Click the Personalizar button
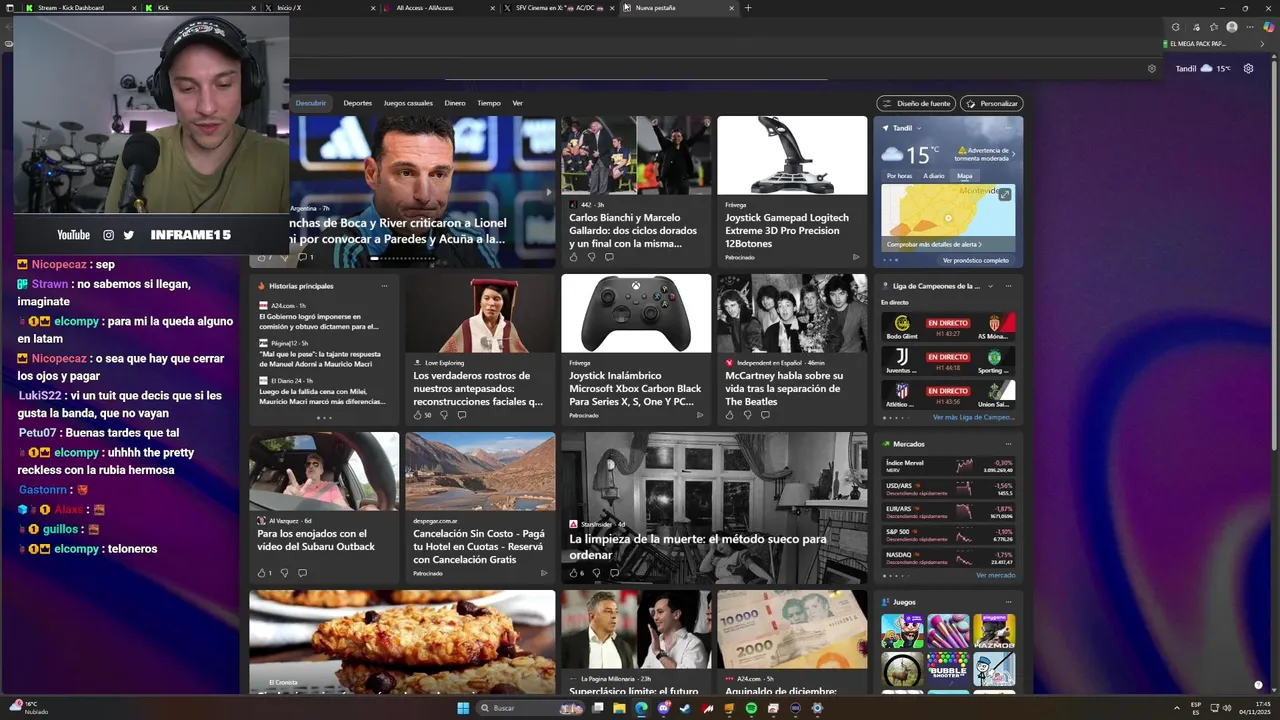 click(x=992, y=103)
